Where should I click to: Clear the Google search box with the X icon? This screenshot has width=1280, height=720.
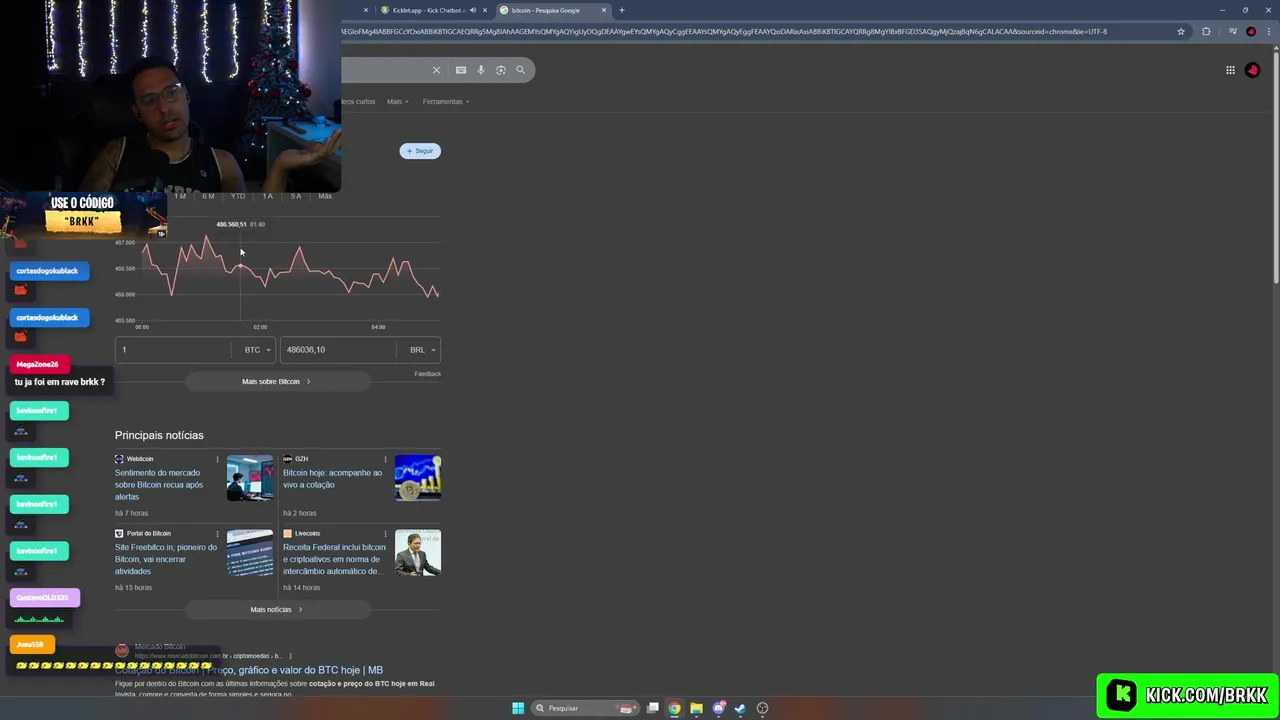click(436, 70)
